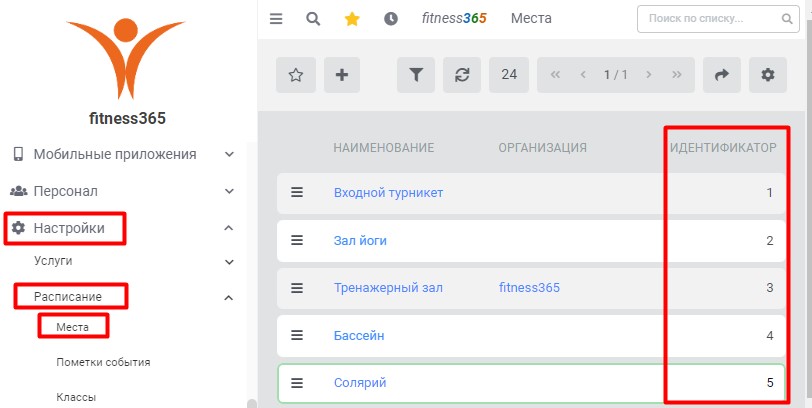Sort by 'ОРГАНИЗАЦИЯ' column header
The width and height of the screenshot is (812, 408).
pyautogui.click(x=543, y=148)
